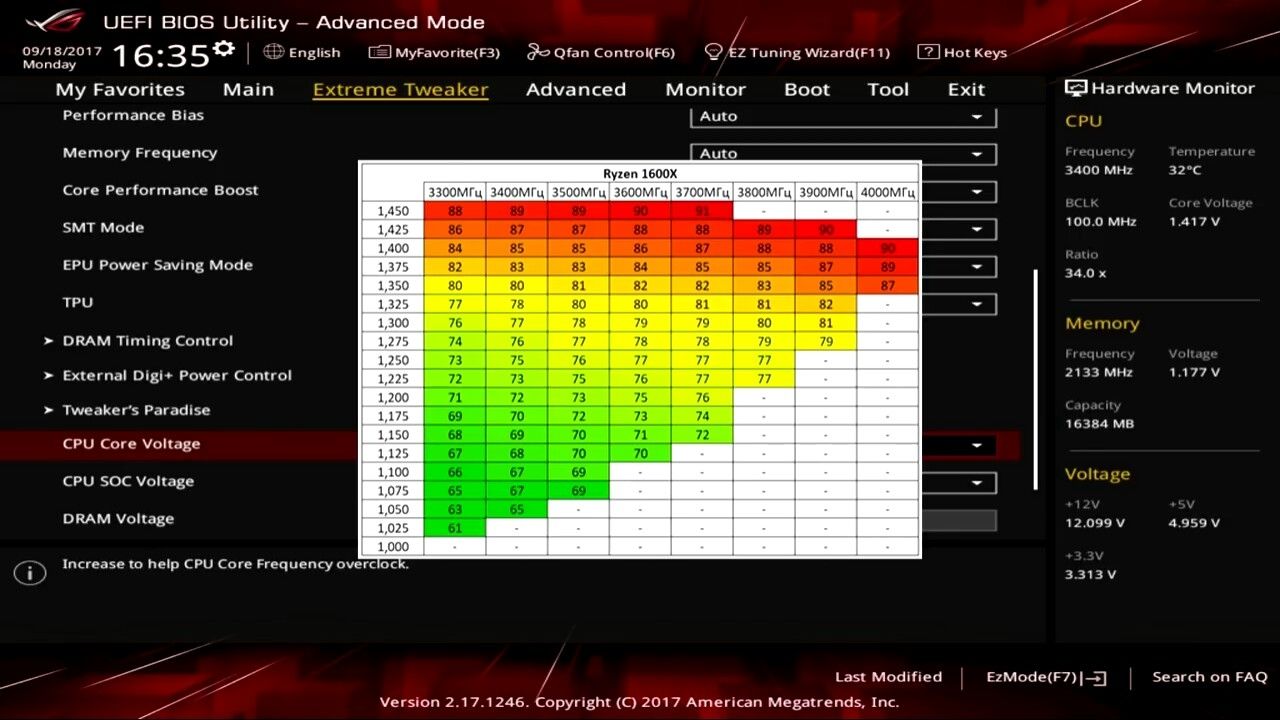This screenshot has width=1280, height=720.
Task: Launch EZ Tuning Wizard(F11)
Action: [x=797, y=52]
